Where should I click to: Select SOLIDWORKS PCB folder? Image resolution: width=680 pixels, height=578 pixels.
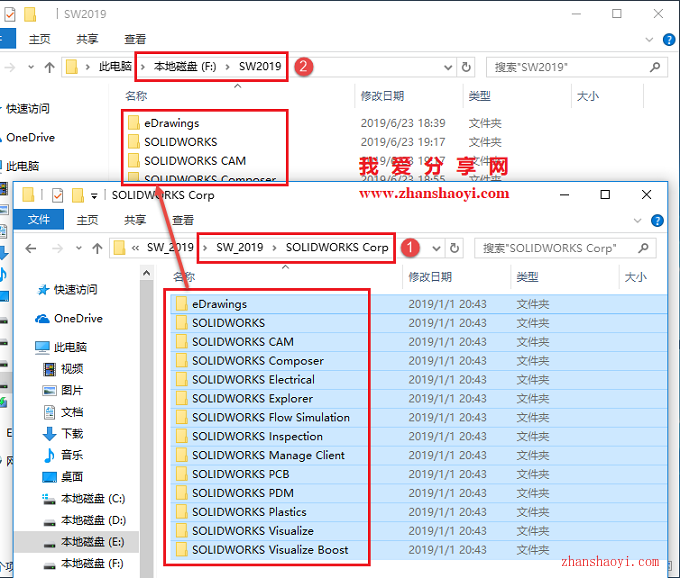pyautogui.click(x=241, y=474)
